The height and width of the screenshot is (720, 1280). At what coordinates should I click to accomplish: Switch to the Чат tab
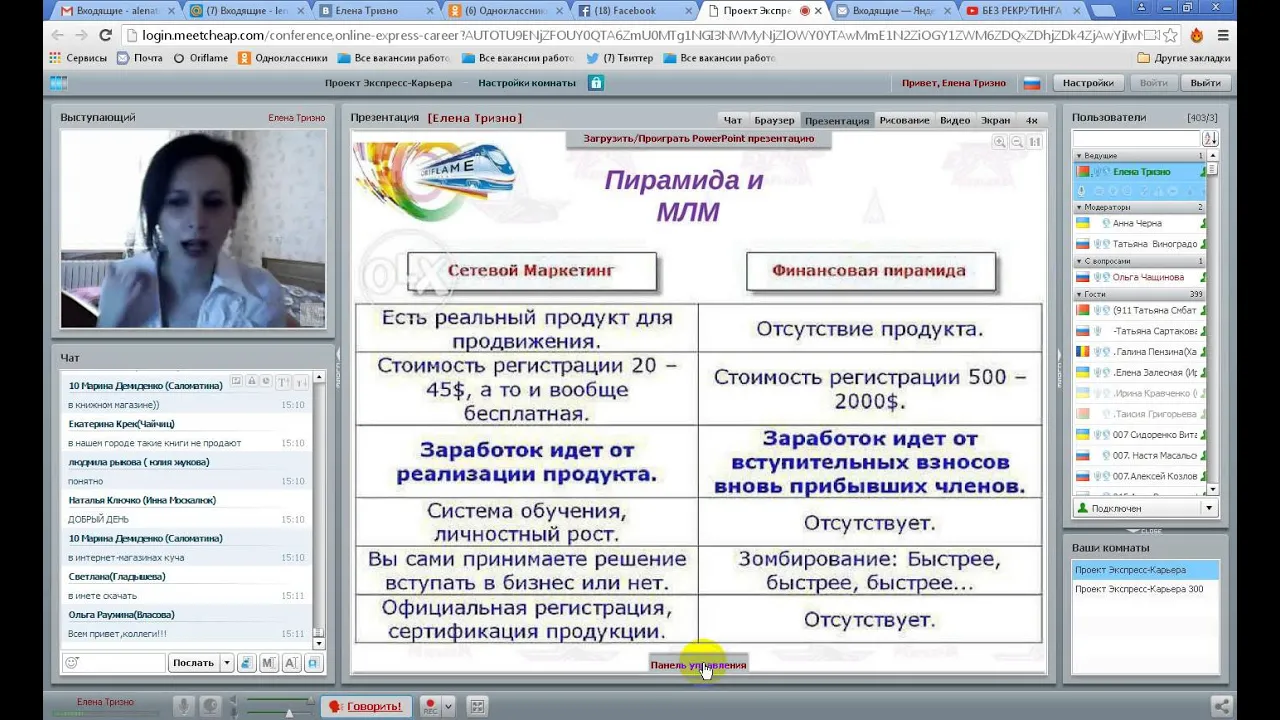click(x=733, y=120)
